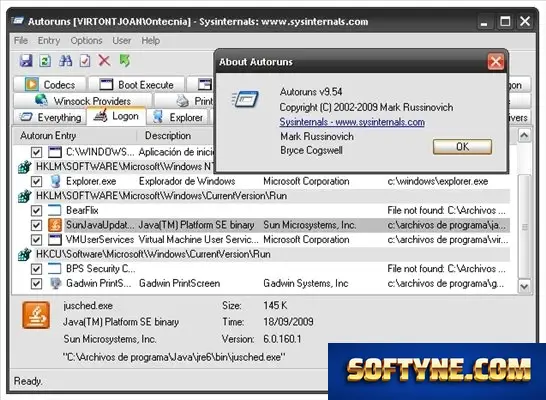Click the Save toolbar icon
This screenshot has height=400, width=546.
(x=26, y=61)
